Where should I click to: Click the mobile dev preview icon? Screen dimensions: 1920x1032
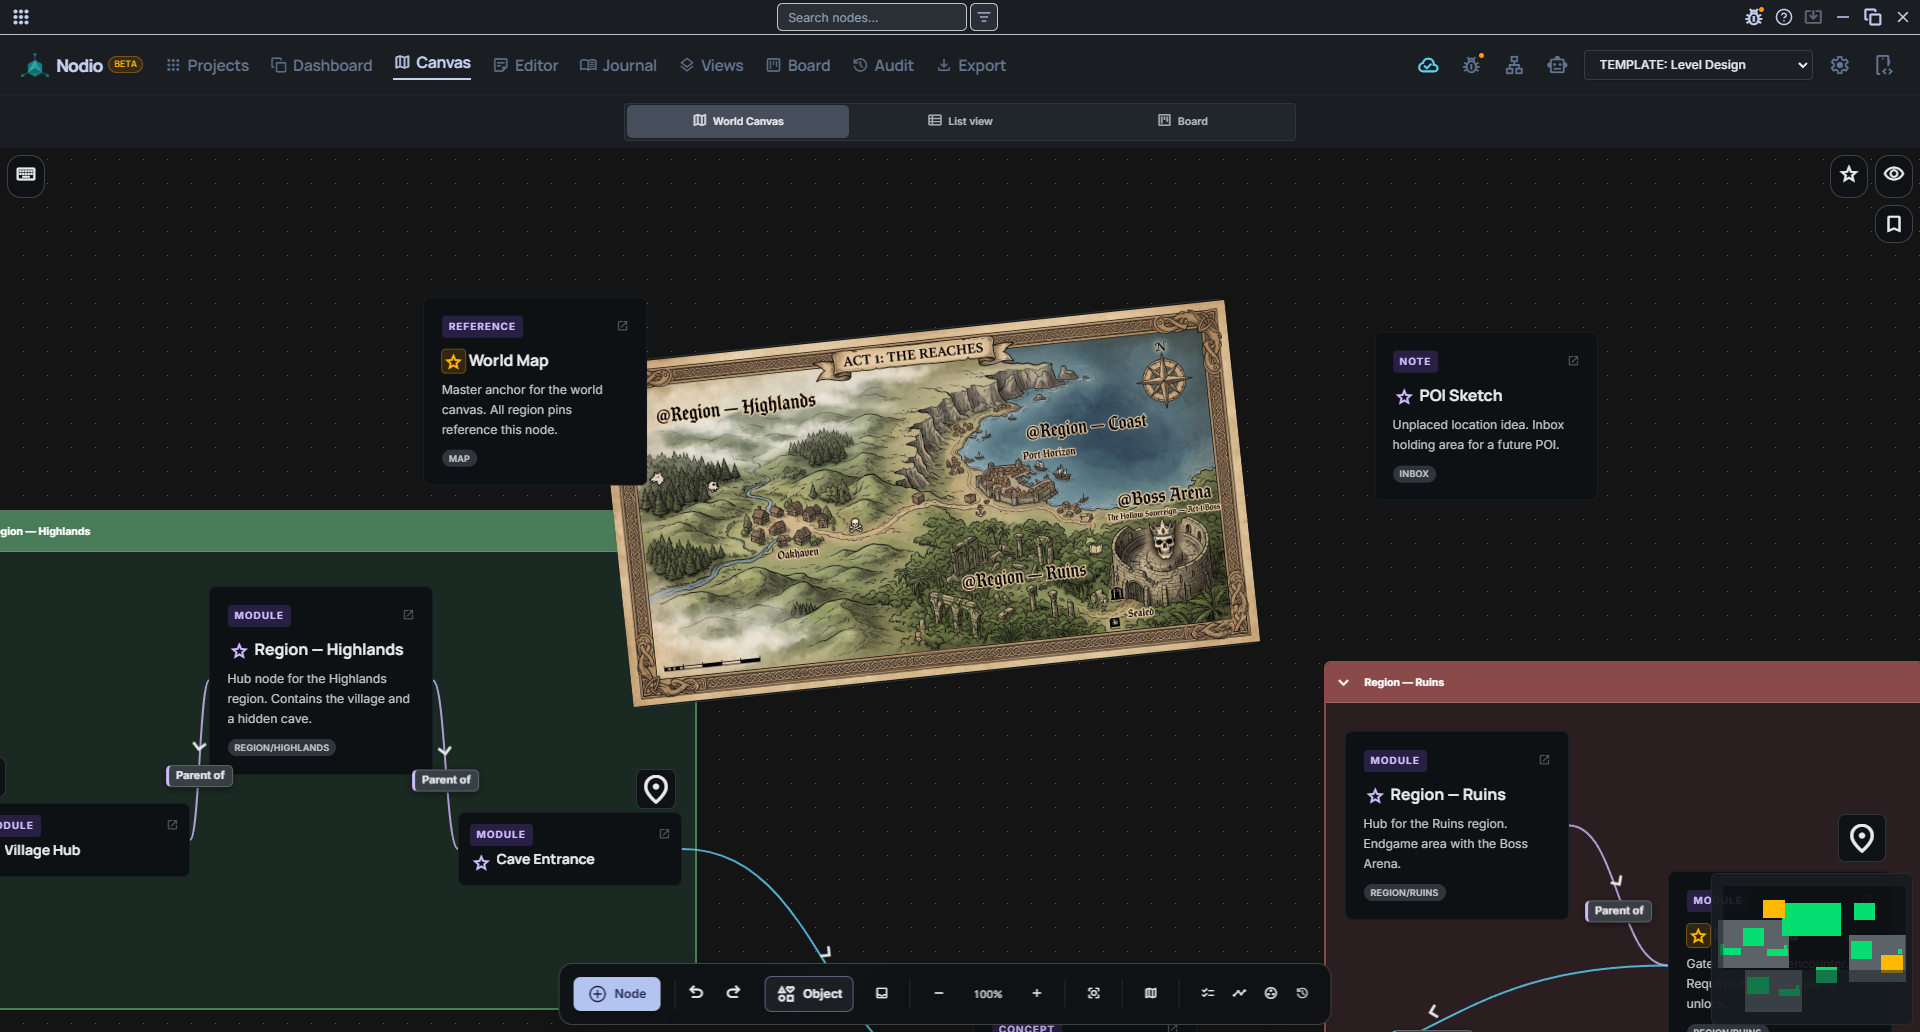pyautogui.click(x=1884, y=65)
